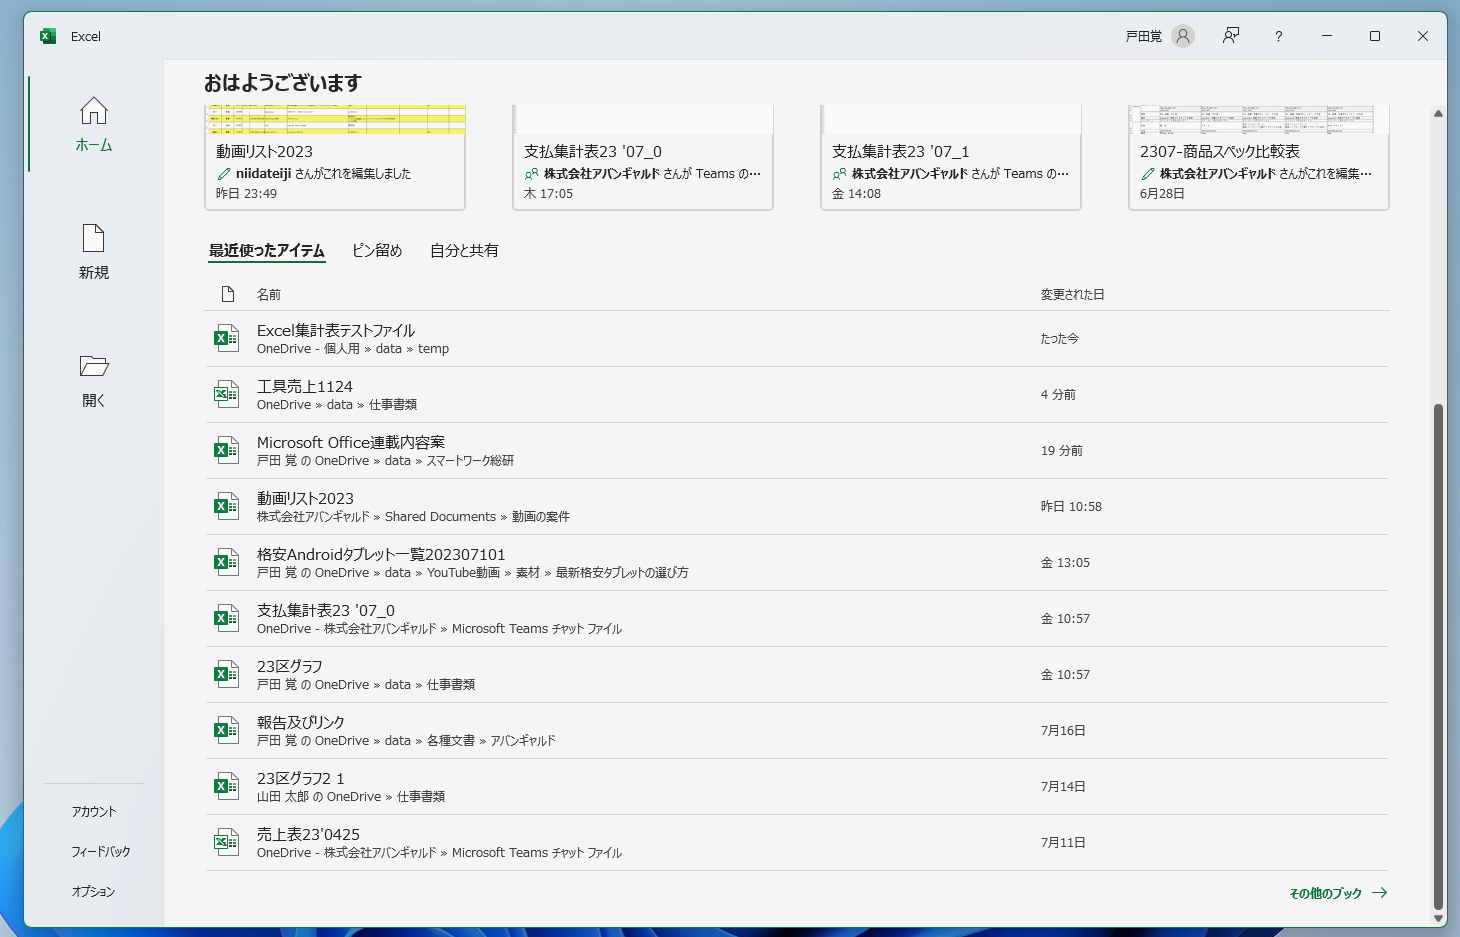Switch to the 最近使ったアイテム tab
This screenshot has width=1460, height=937.
tap(267, 251)
